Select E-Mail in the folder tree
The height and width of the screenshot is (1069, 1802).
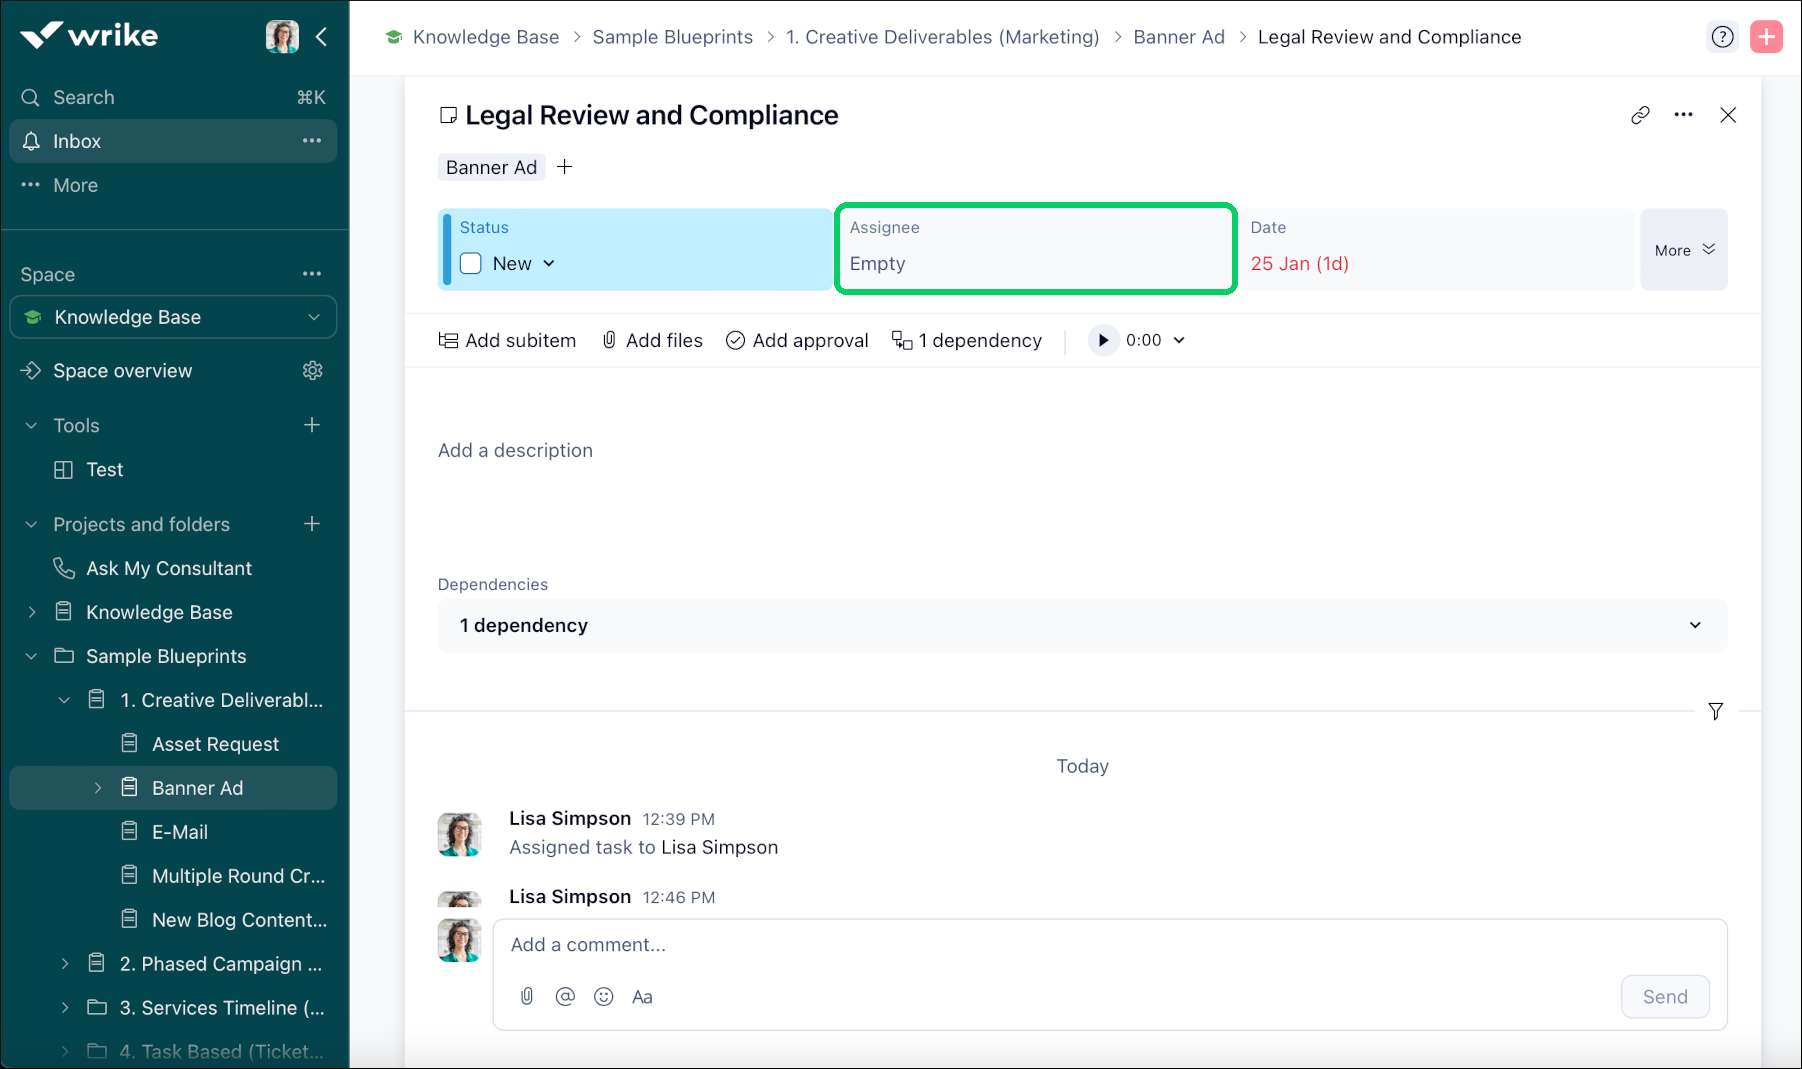coord(180,832)
